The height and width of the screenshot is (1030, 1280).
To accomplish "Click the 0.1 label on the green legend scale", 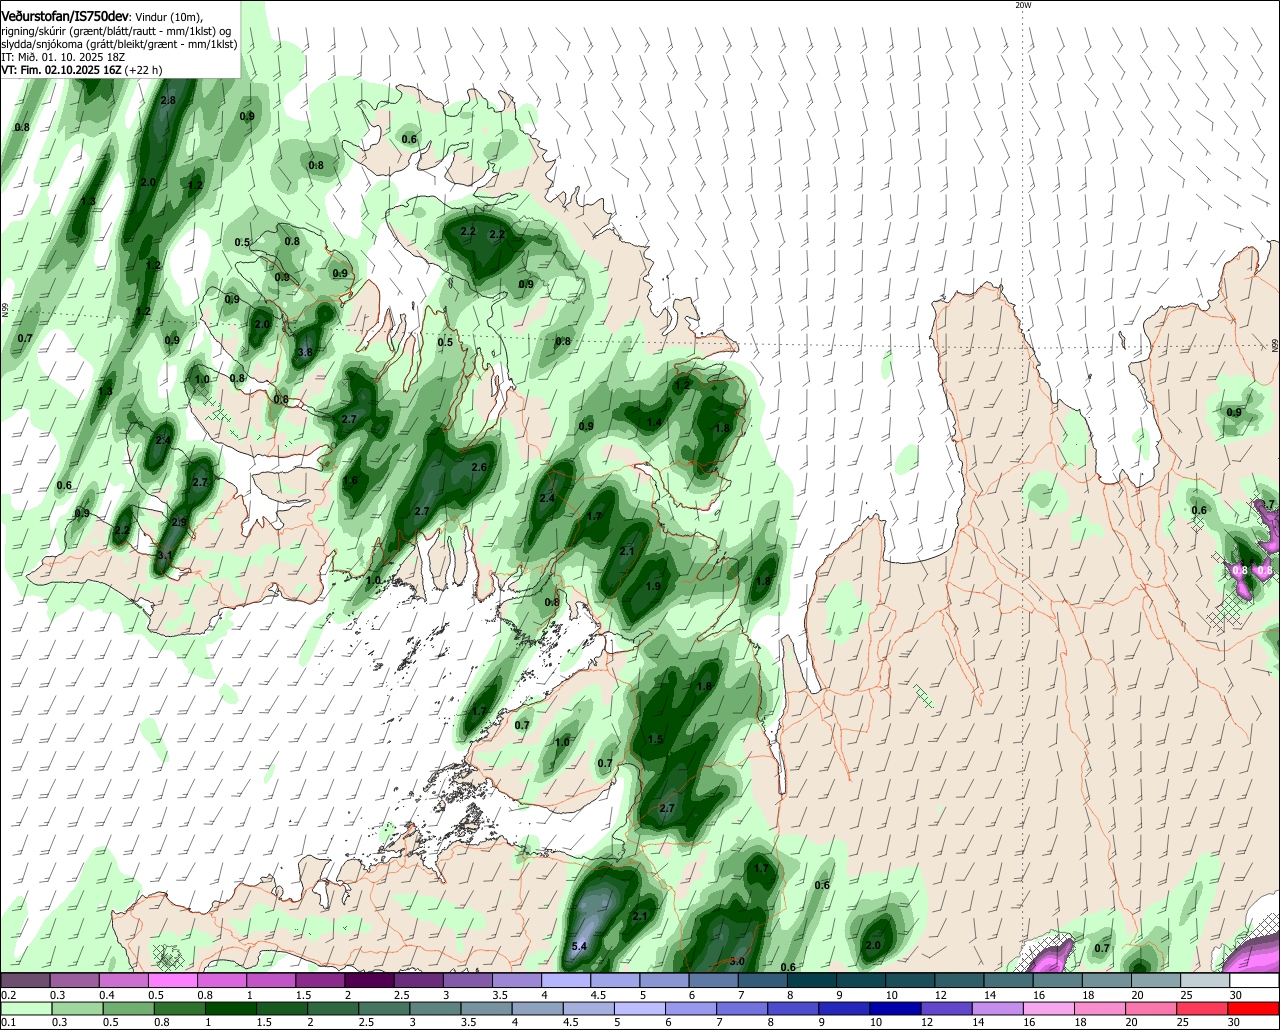I will tap(8, 1022).
